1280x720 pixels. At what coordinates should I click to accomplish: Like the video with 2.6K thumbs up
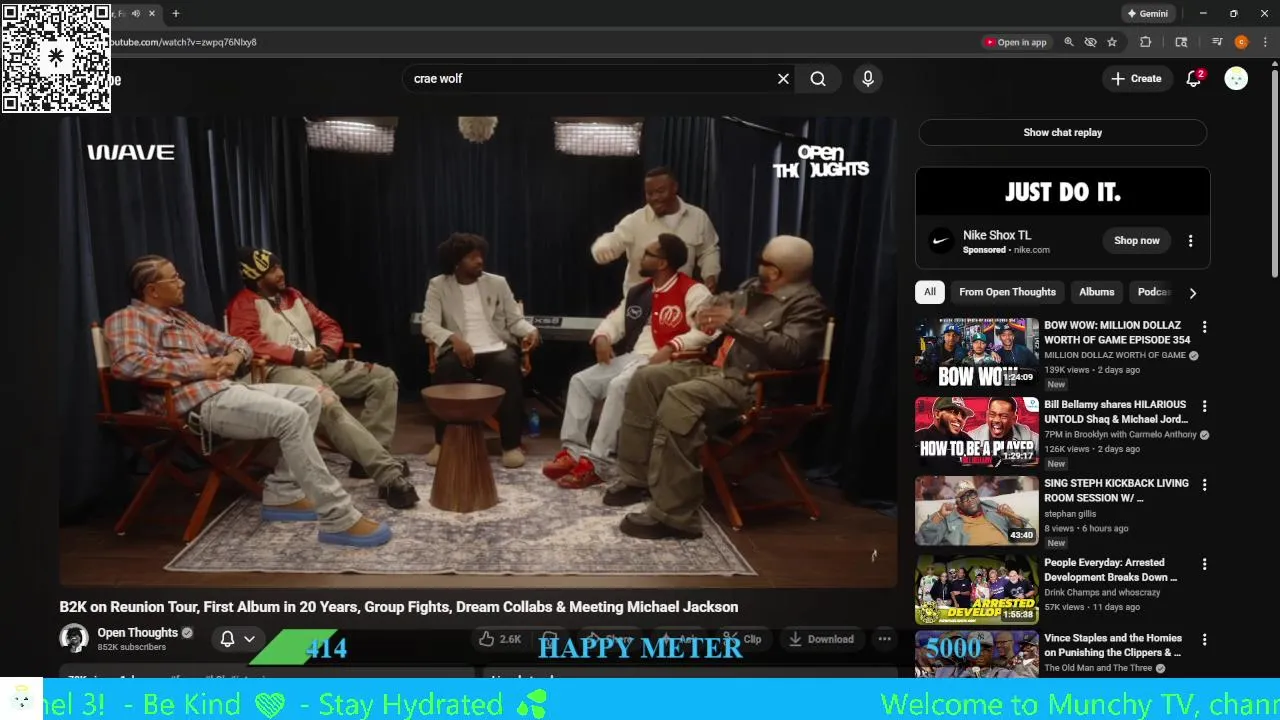click(x=500, y=639)
